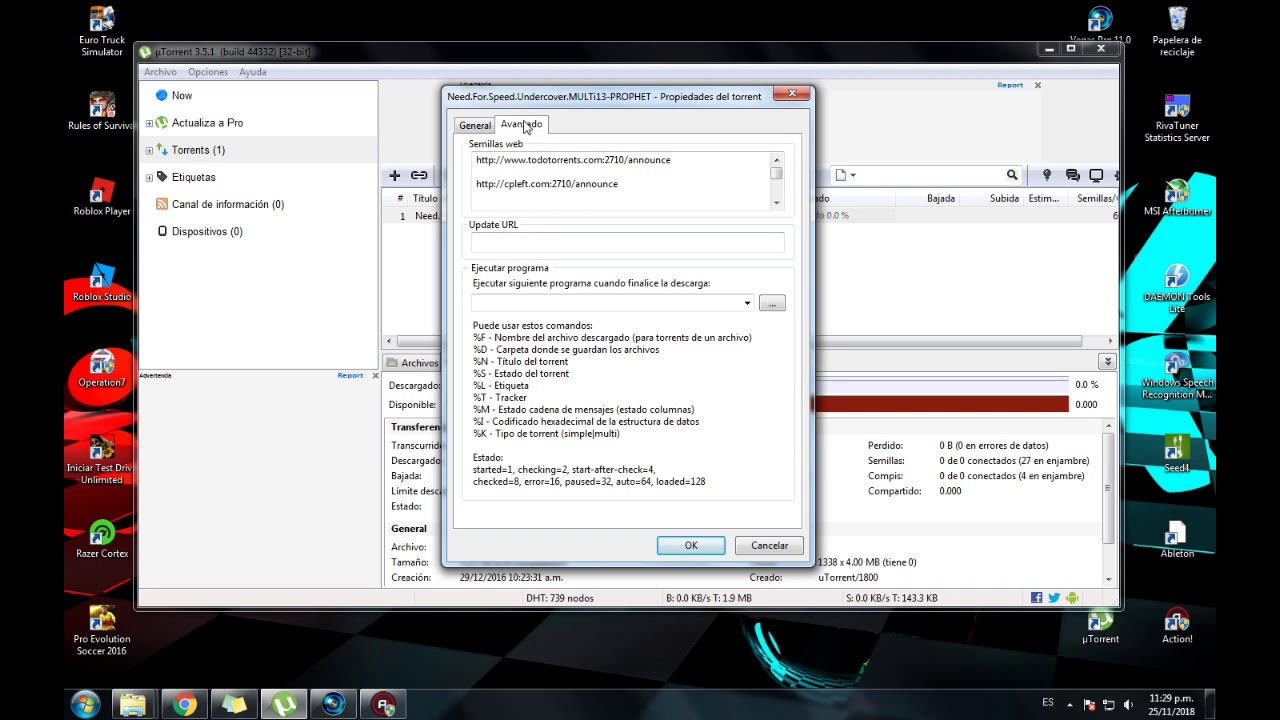Select Dispositivos (0) in the sidebar
Screen dimensions: 1280x720
[207, 231]
